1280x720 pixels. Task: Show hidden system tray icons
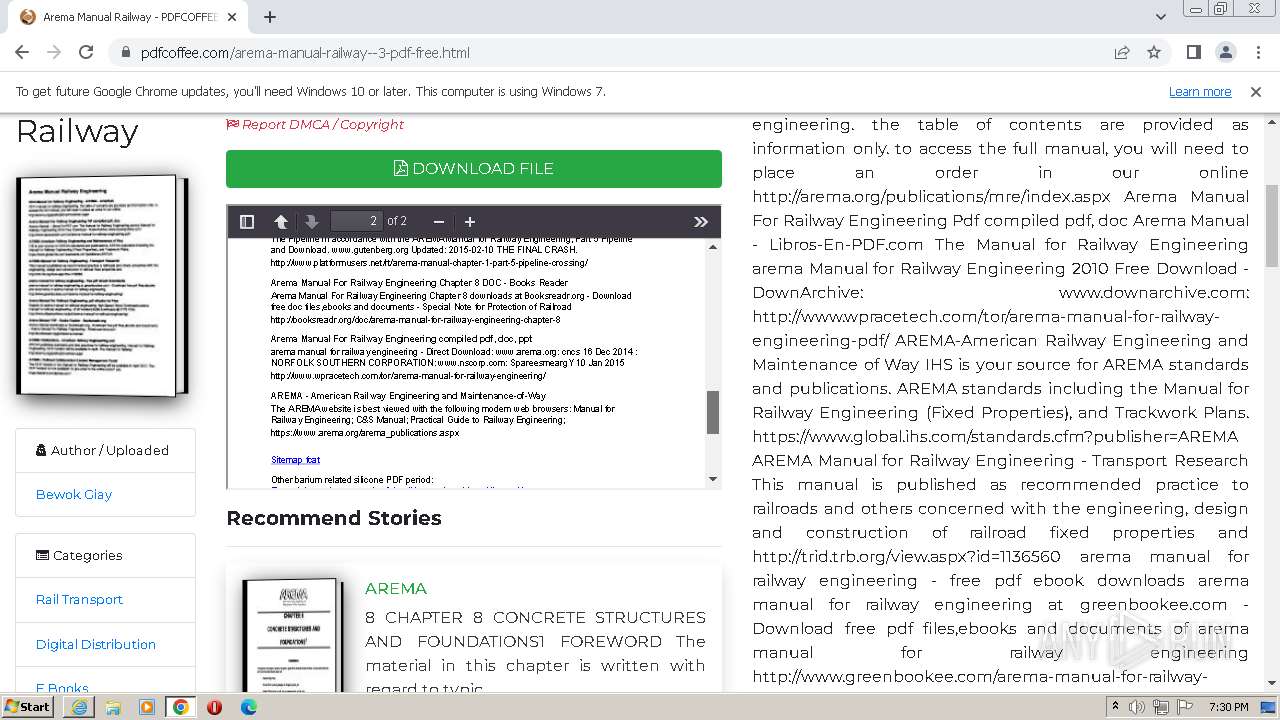(x=1116, y=707)
